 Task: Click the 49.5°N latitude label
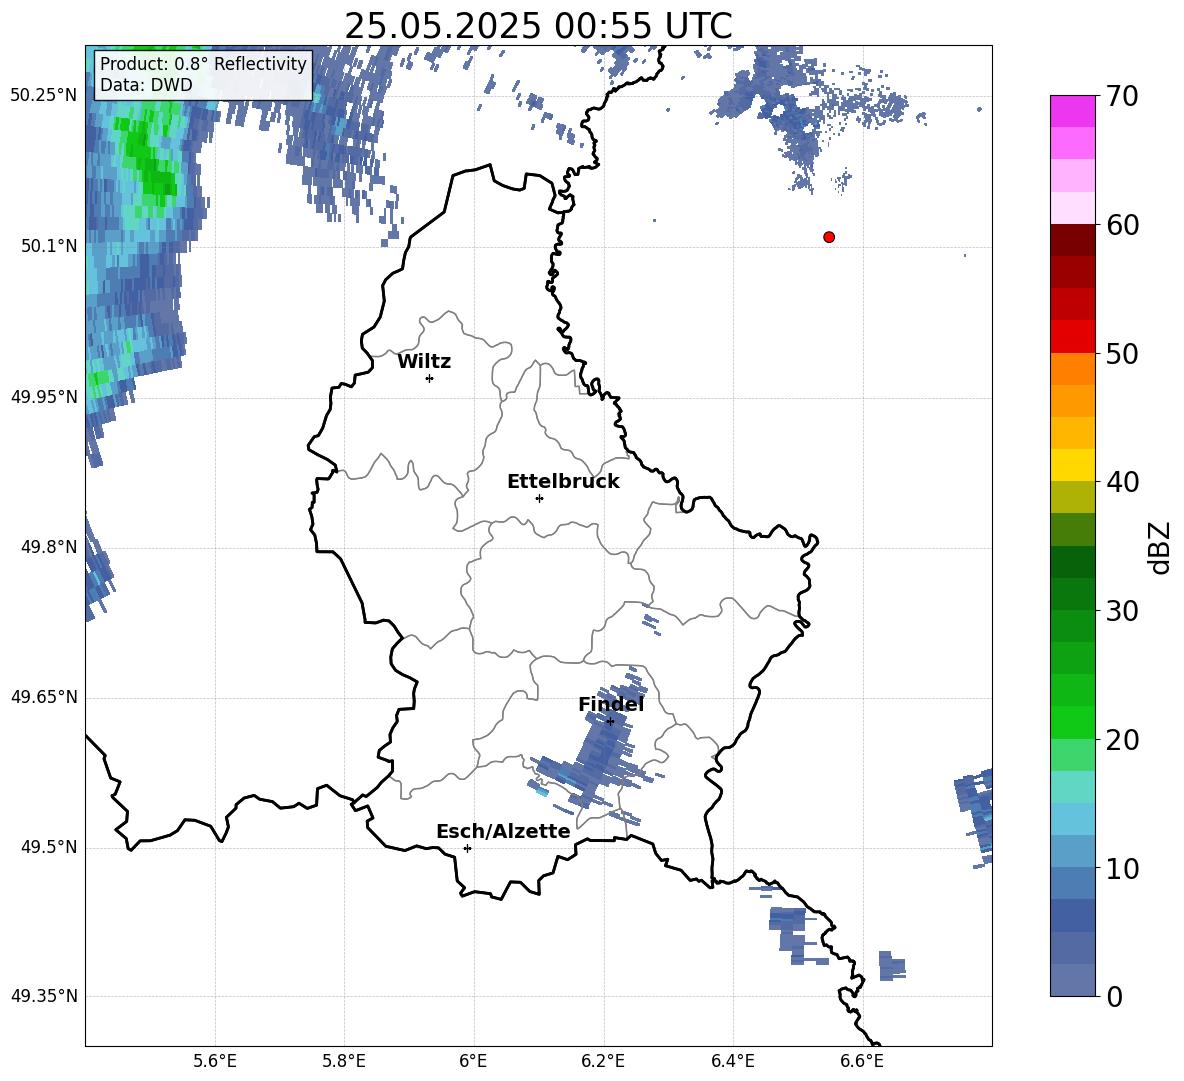pos(48,847)
